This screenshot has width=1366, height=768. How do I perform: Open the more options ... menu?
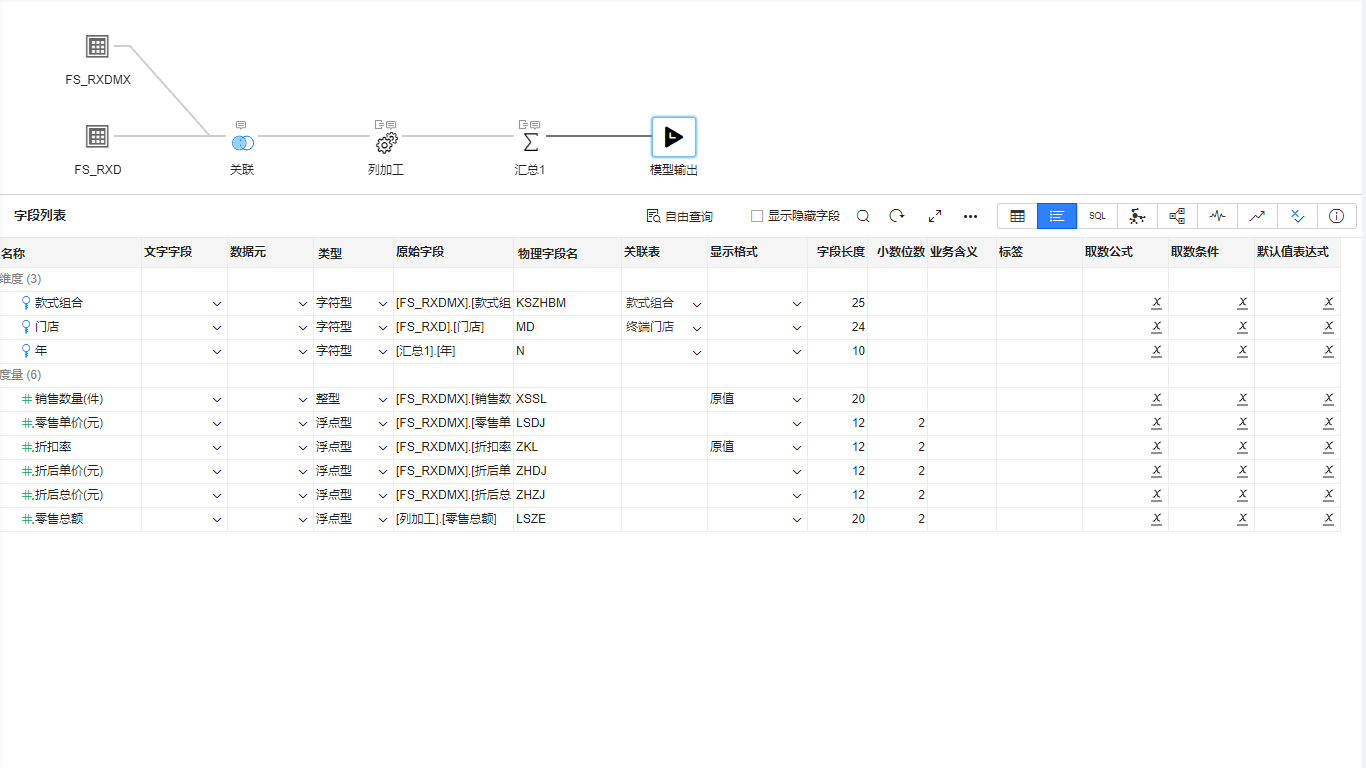point(970,215)
